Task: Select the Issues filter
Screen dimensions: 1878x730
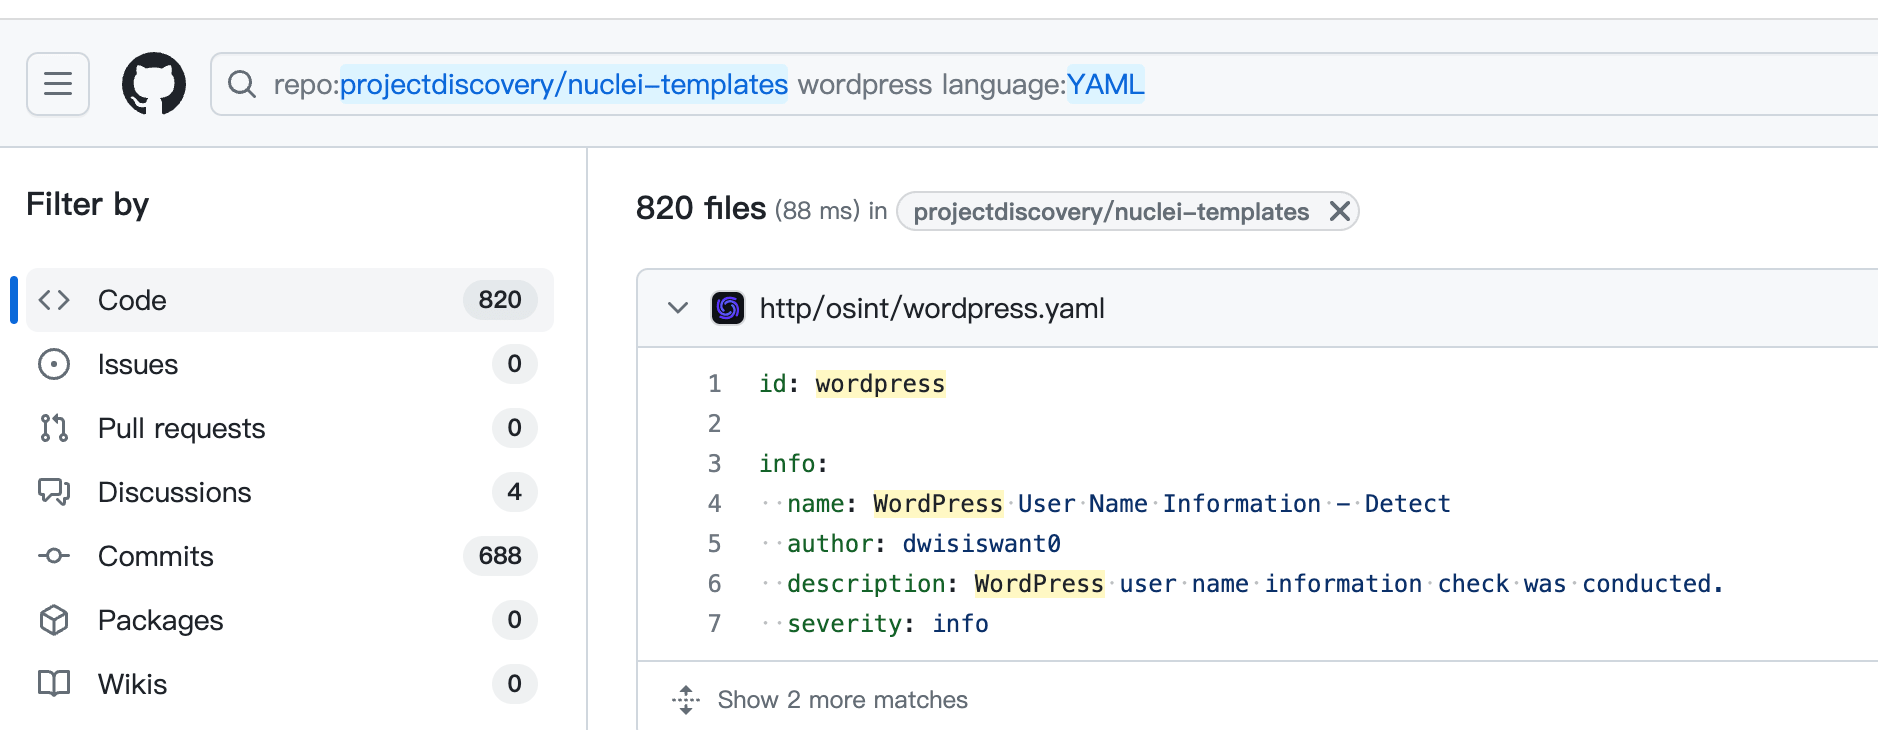Action: pos(138,364)
